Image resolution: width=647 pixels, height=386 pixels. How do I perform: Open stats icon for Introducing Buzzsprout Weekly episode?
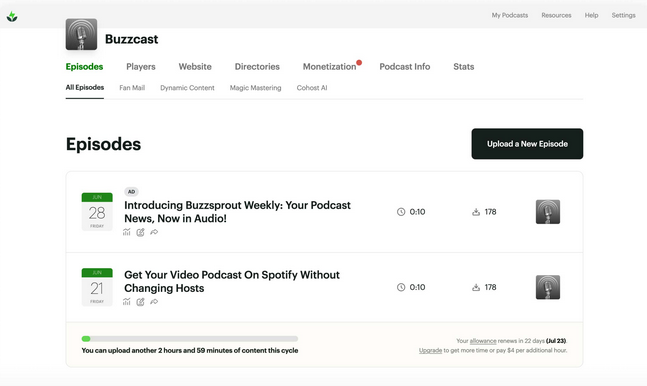click(x=127, y=232)
